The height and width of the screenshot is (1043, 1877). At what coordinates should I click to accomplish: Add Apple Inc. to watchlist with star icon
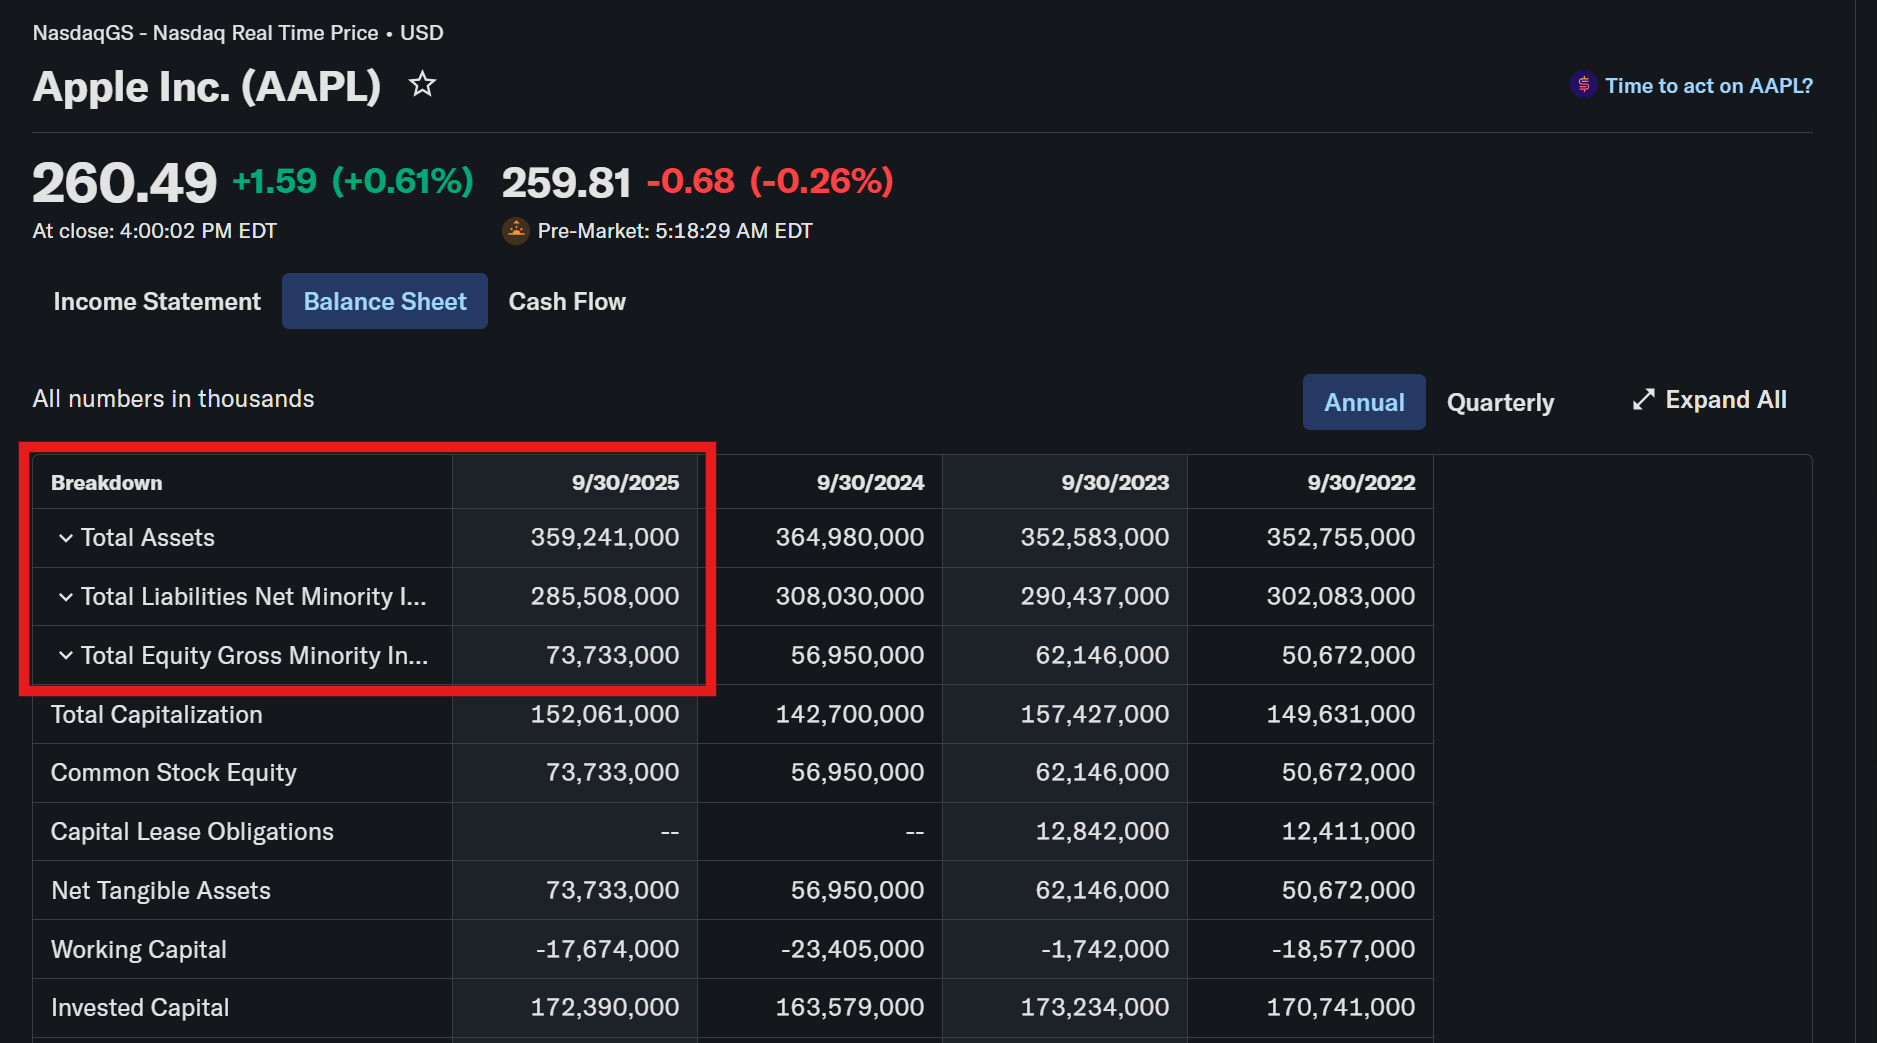(422, 85)
